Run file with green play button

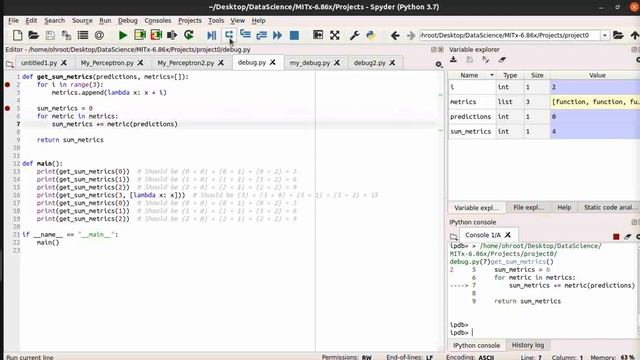coord(122,35)
